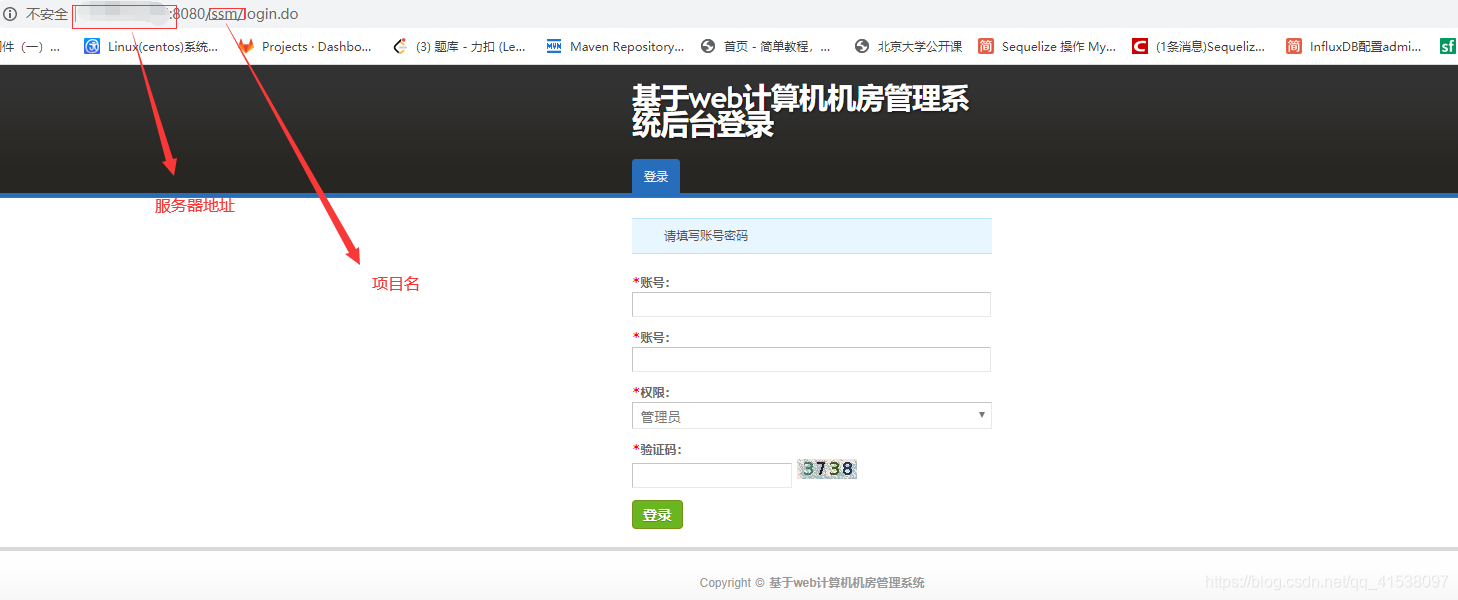1458x600 pixels.
Task: Click the 基于web计算机机房管理系统后台登录 heading
Action: pos(800,112)
